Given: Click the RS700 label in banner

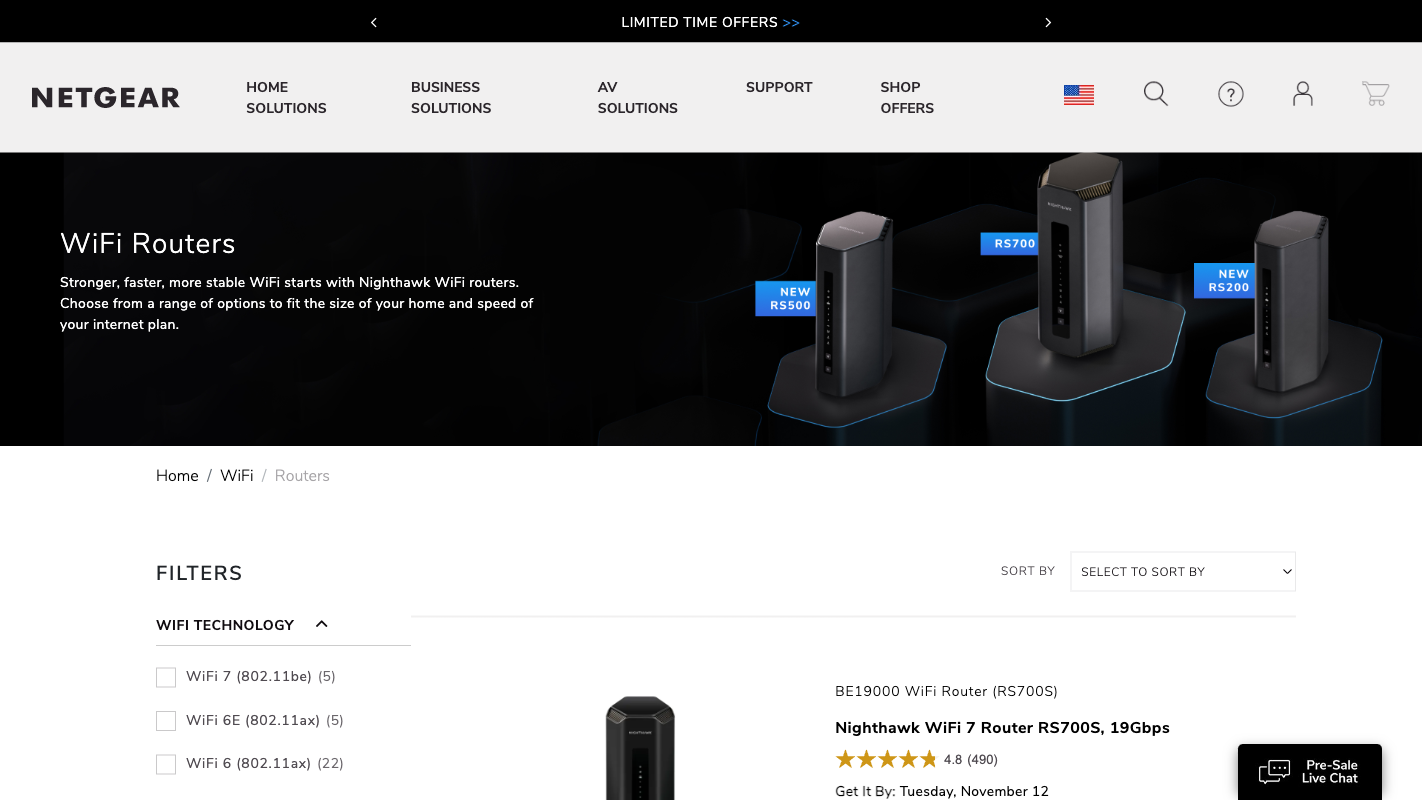Looking at the screenshot, I should tap(1010, 244).
